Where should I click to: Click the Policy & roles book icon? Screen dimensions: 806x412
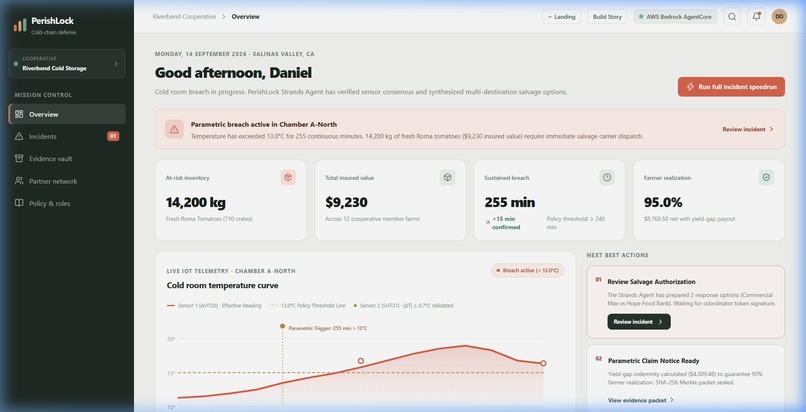click(x=19, y=203)
